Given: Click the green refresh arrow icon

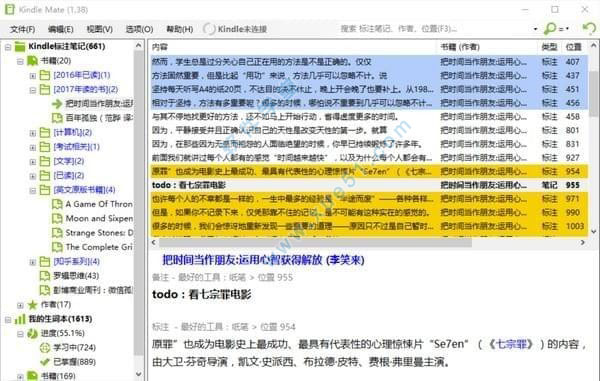Looking at the screenshot, I should click(589, 28).
